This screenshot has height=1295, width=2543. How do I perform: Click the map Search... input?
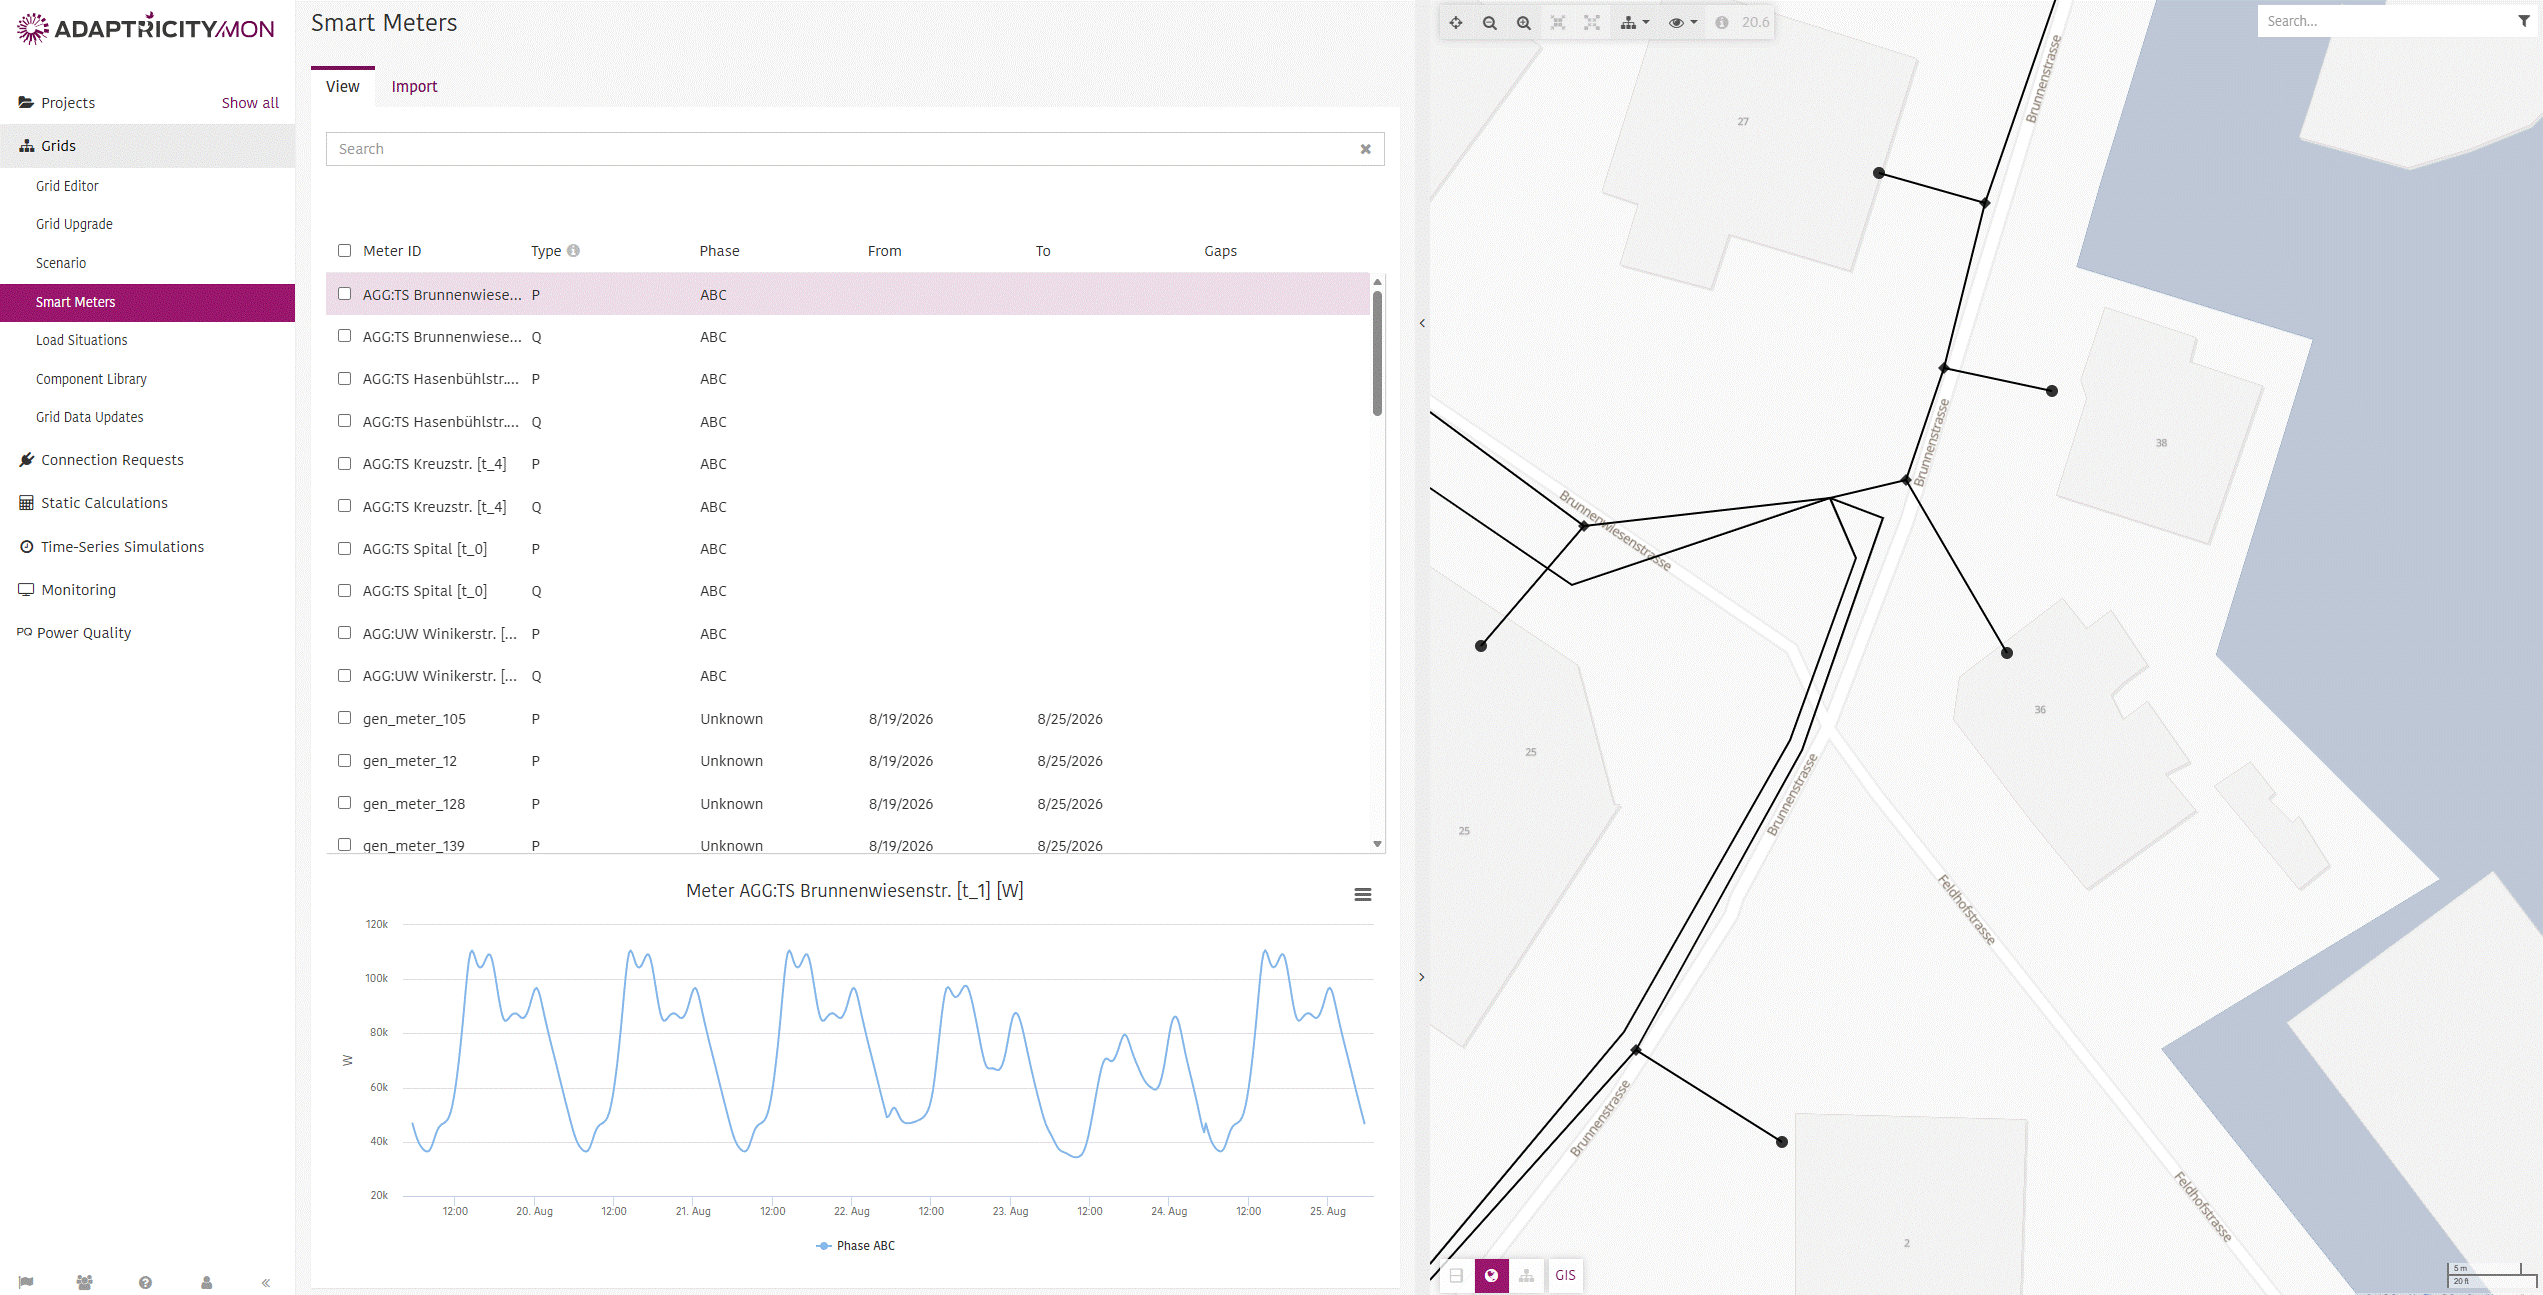tap(2384, 21)
